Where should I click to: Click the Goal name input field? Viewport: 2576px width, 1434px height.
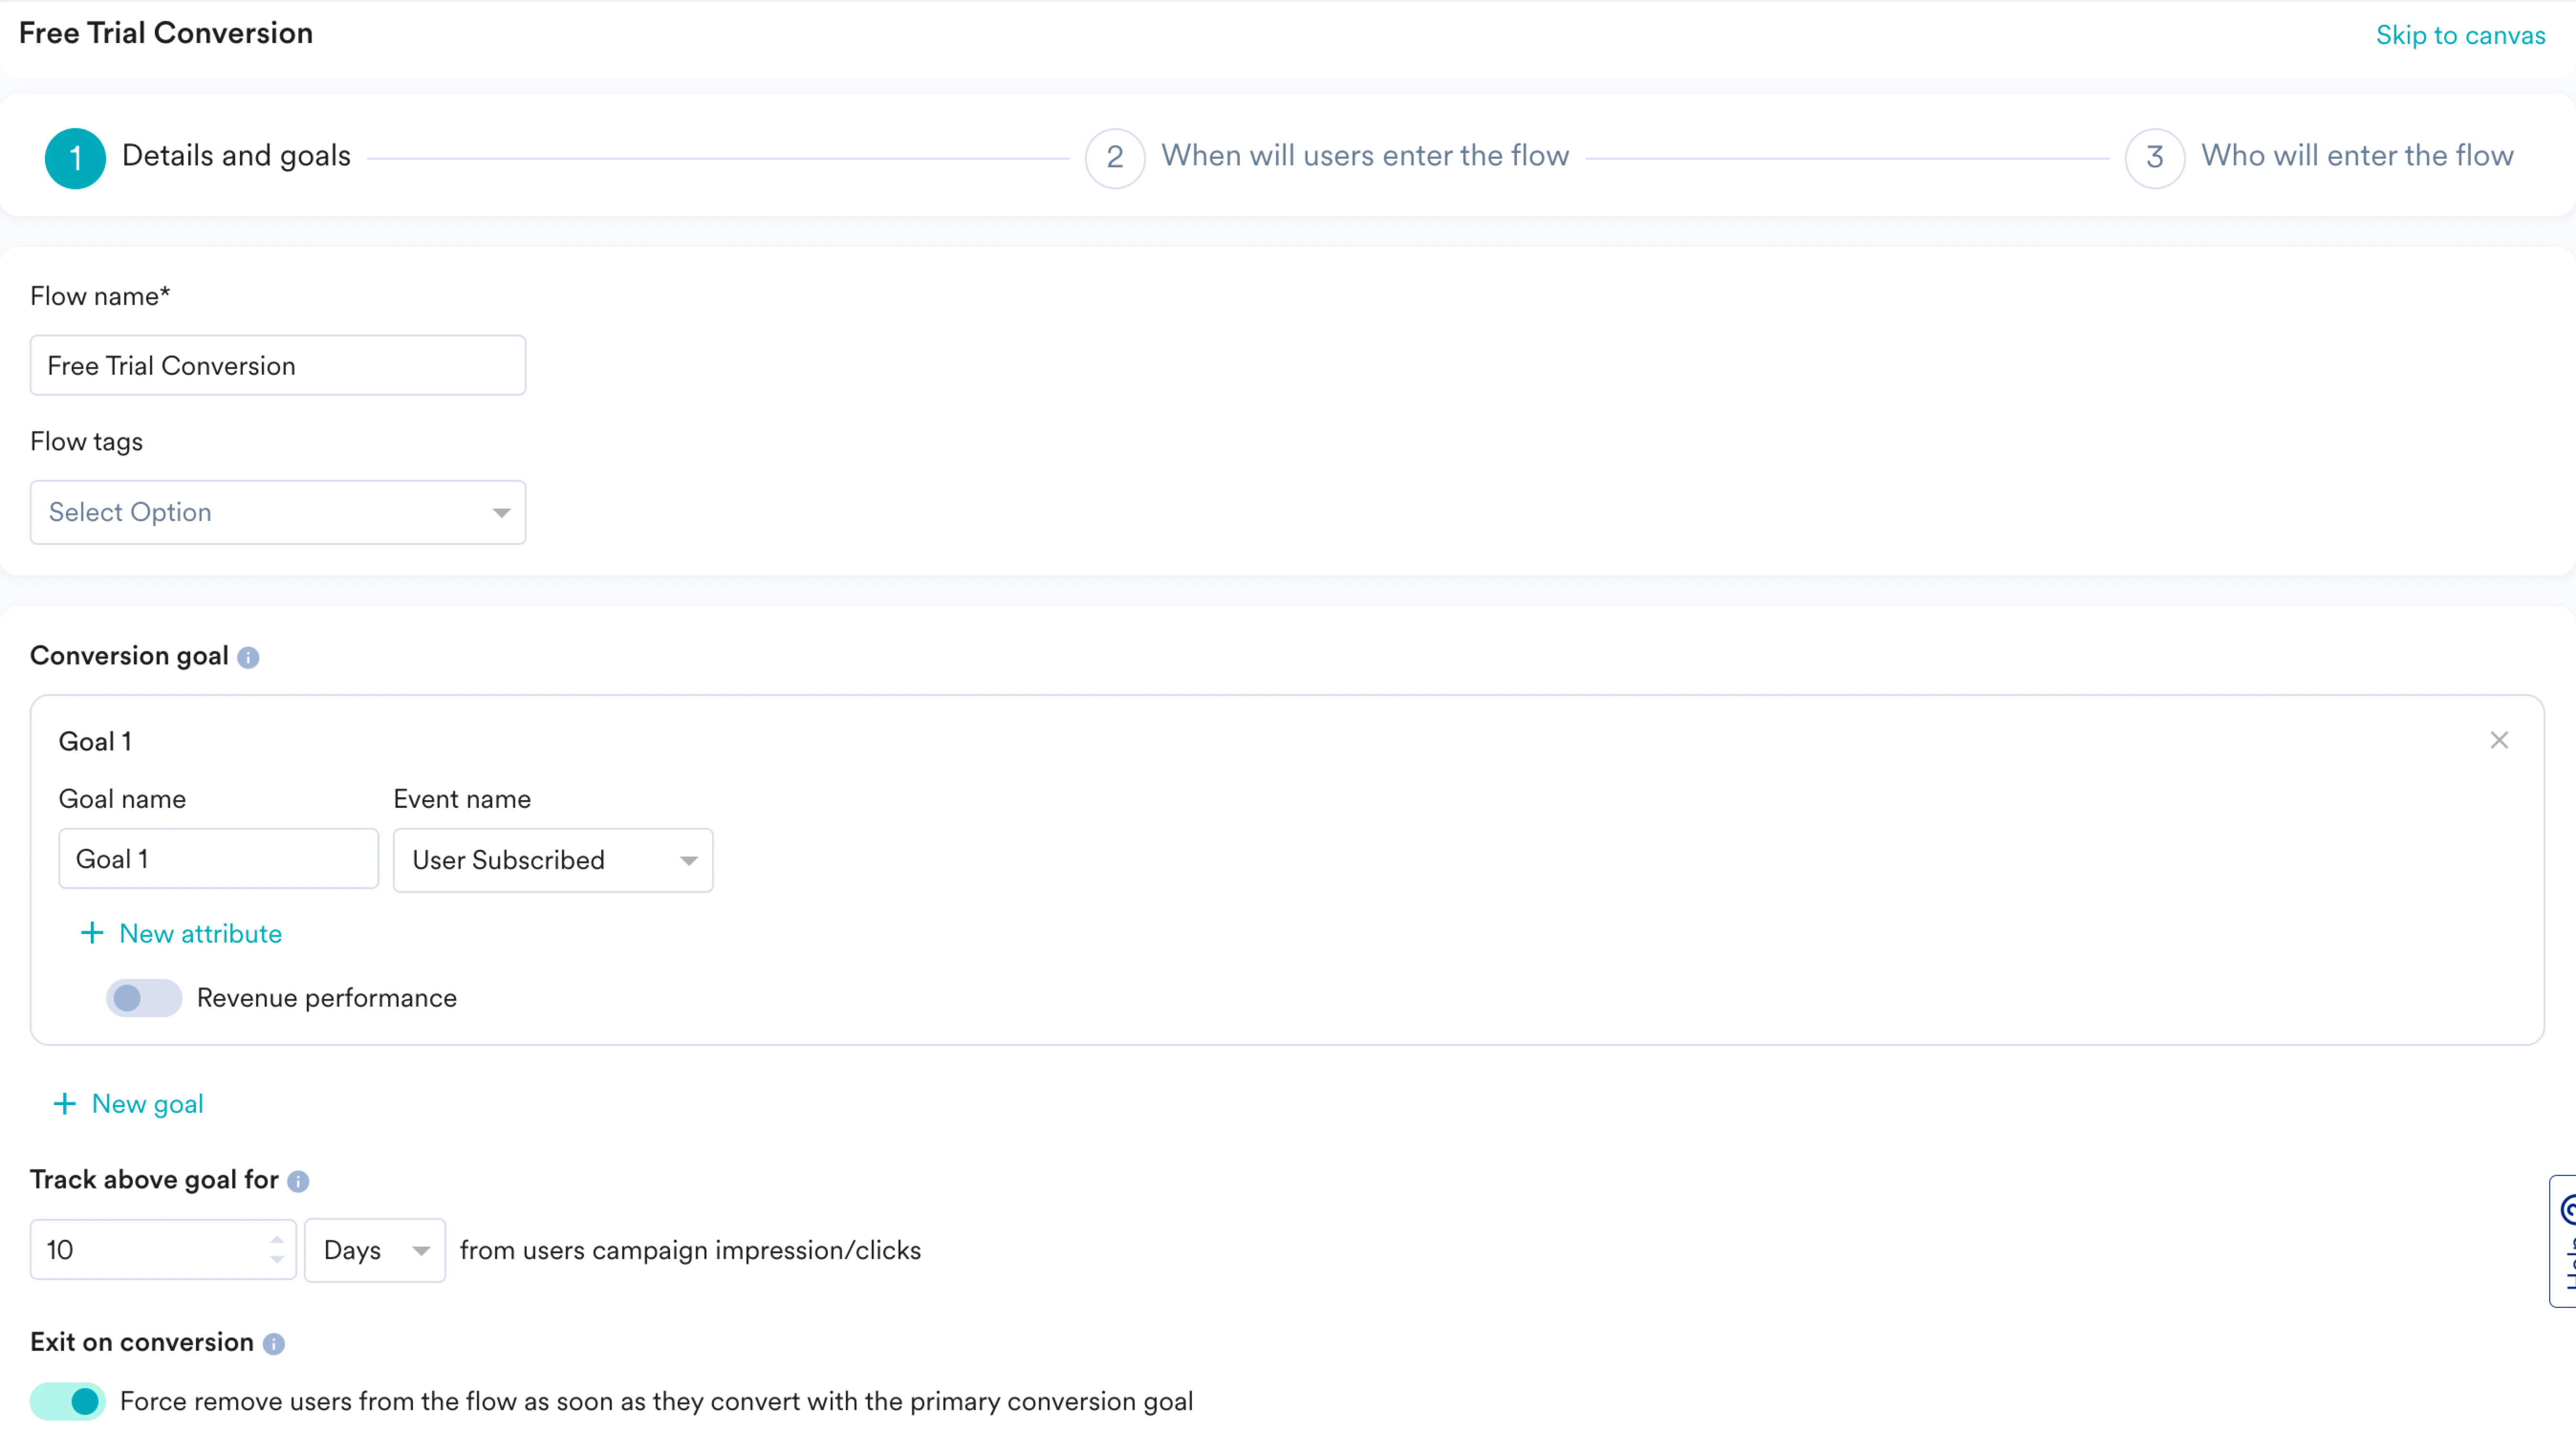pyautogui.click(x=218, y=859)
